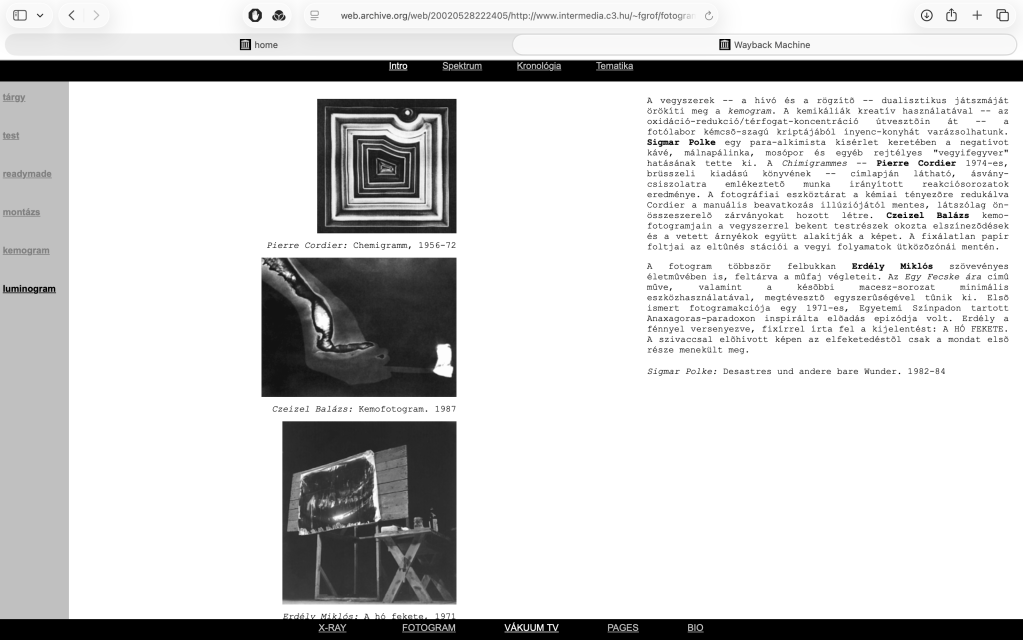This screenshot has width=1023, height=640.
Task: Select luminogram in the left sidebar
Action: click(x=29, y=289)
